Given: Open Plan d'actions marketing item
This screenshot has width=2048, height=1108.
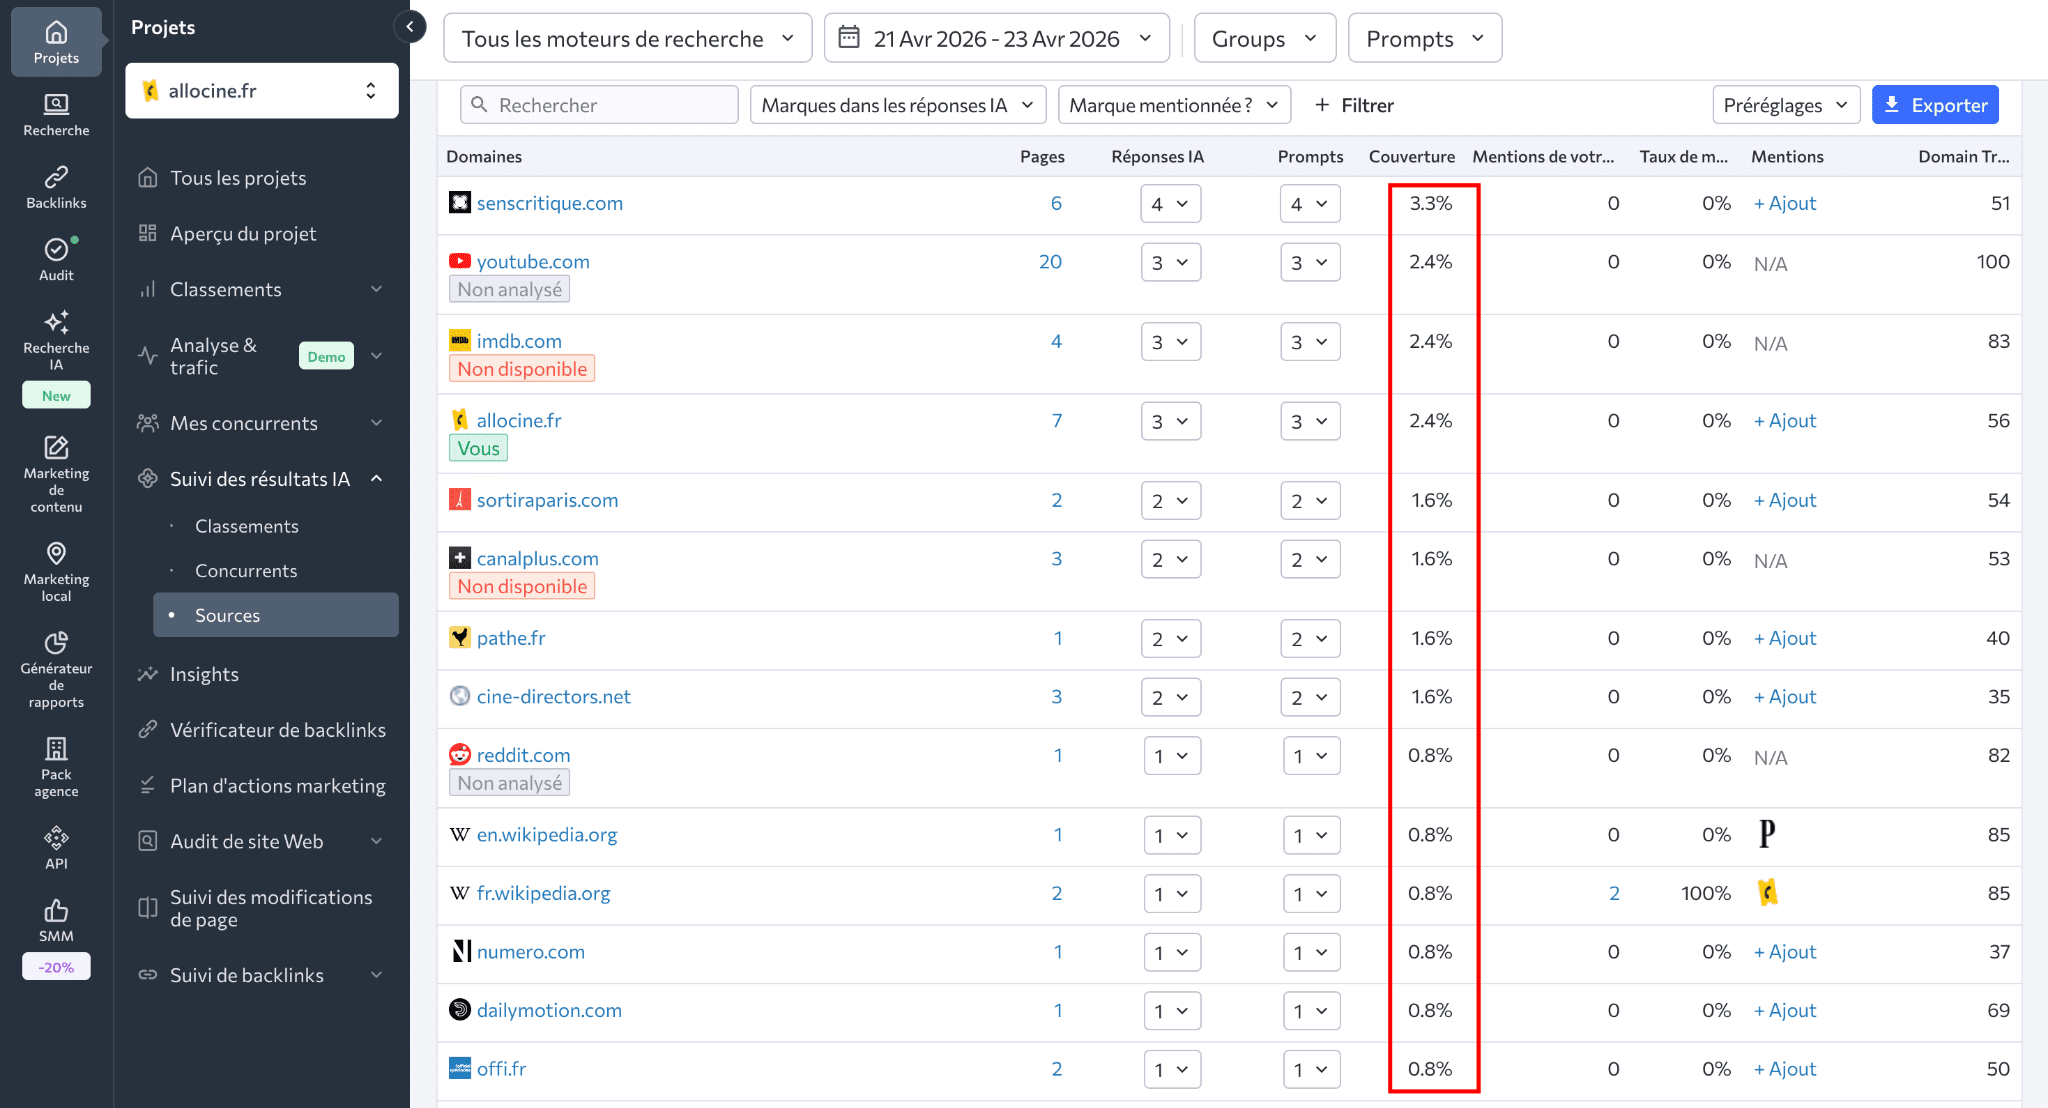Looking at the screenshot, I should [277, 786].
